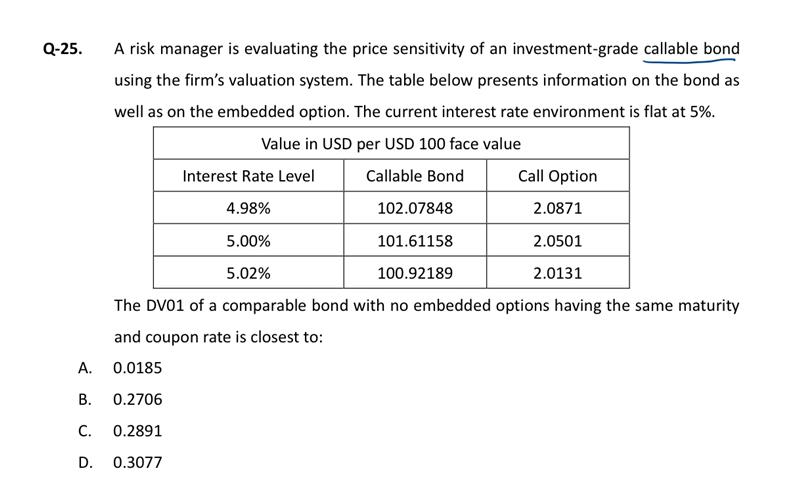Click the "Callable Bond" column header

pyautogui.click(x=415, y=176)
